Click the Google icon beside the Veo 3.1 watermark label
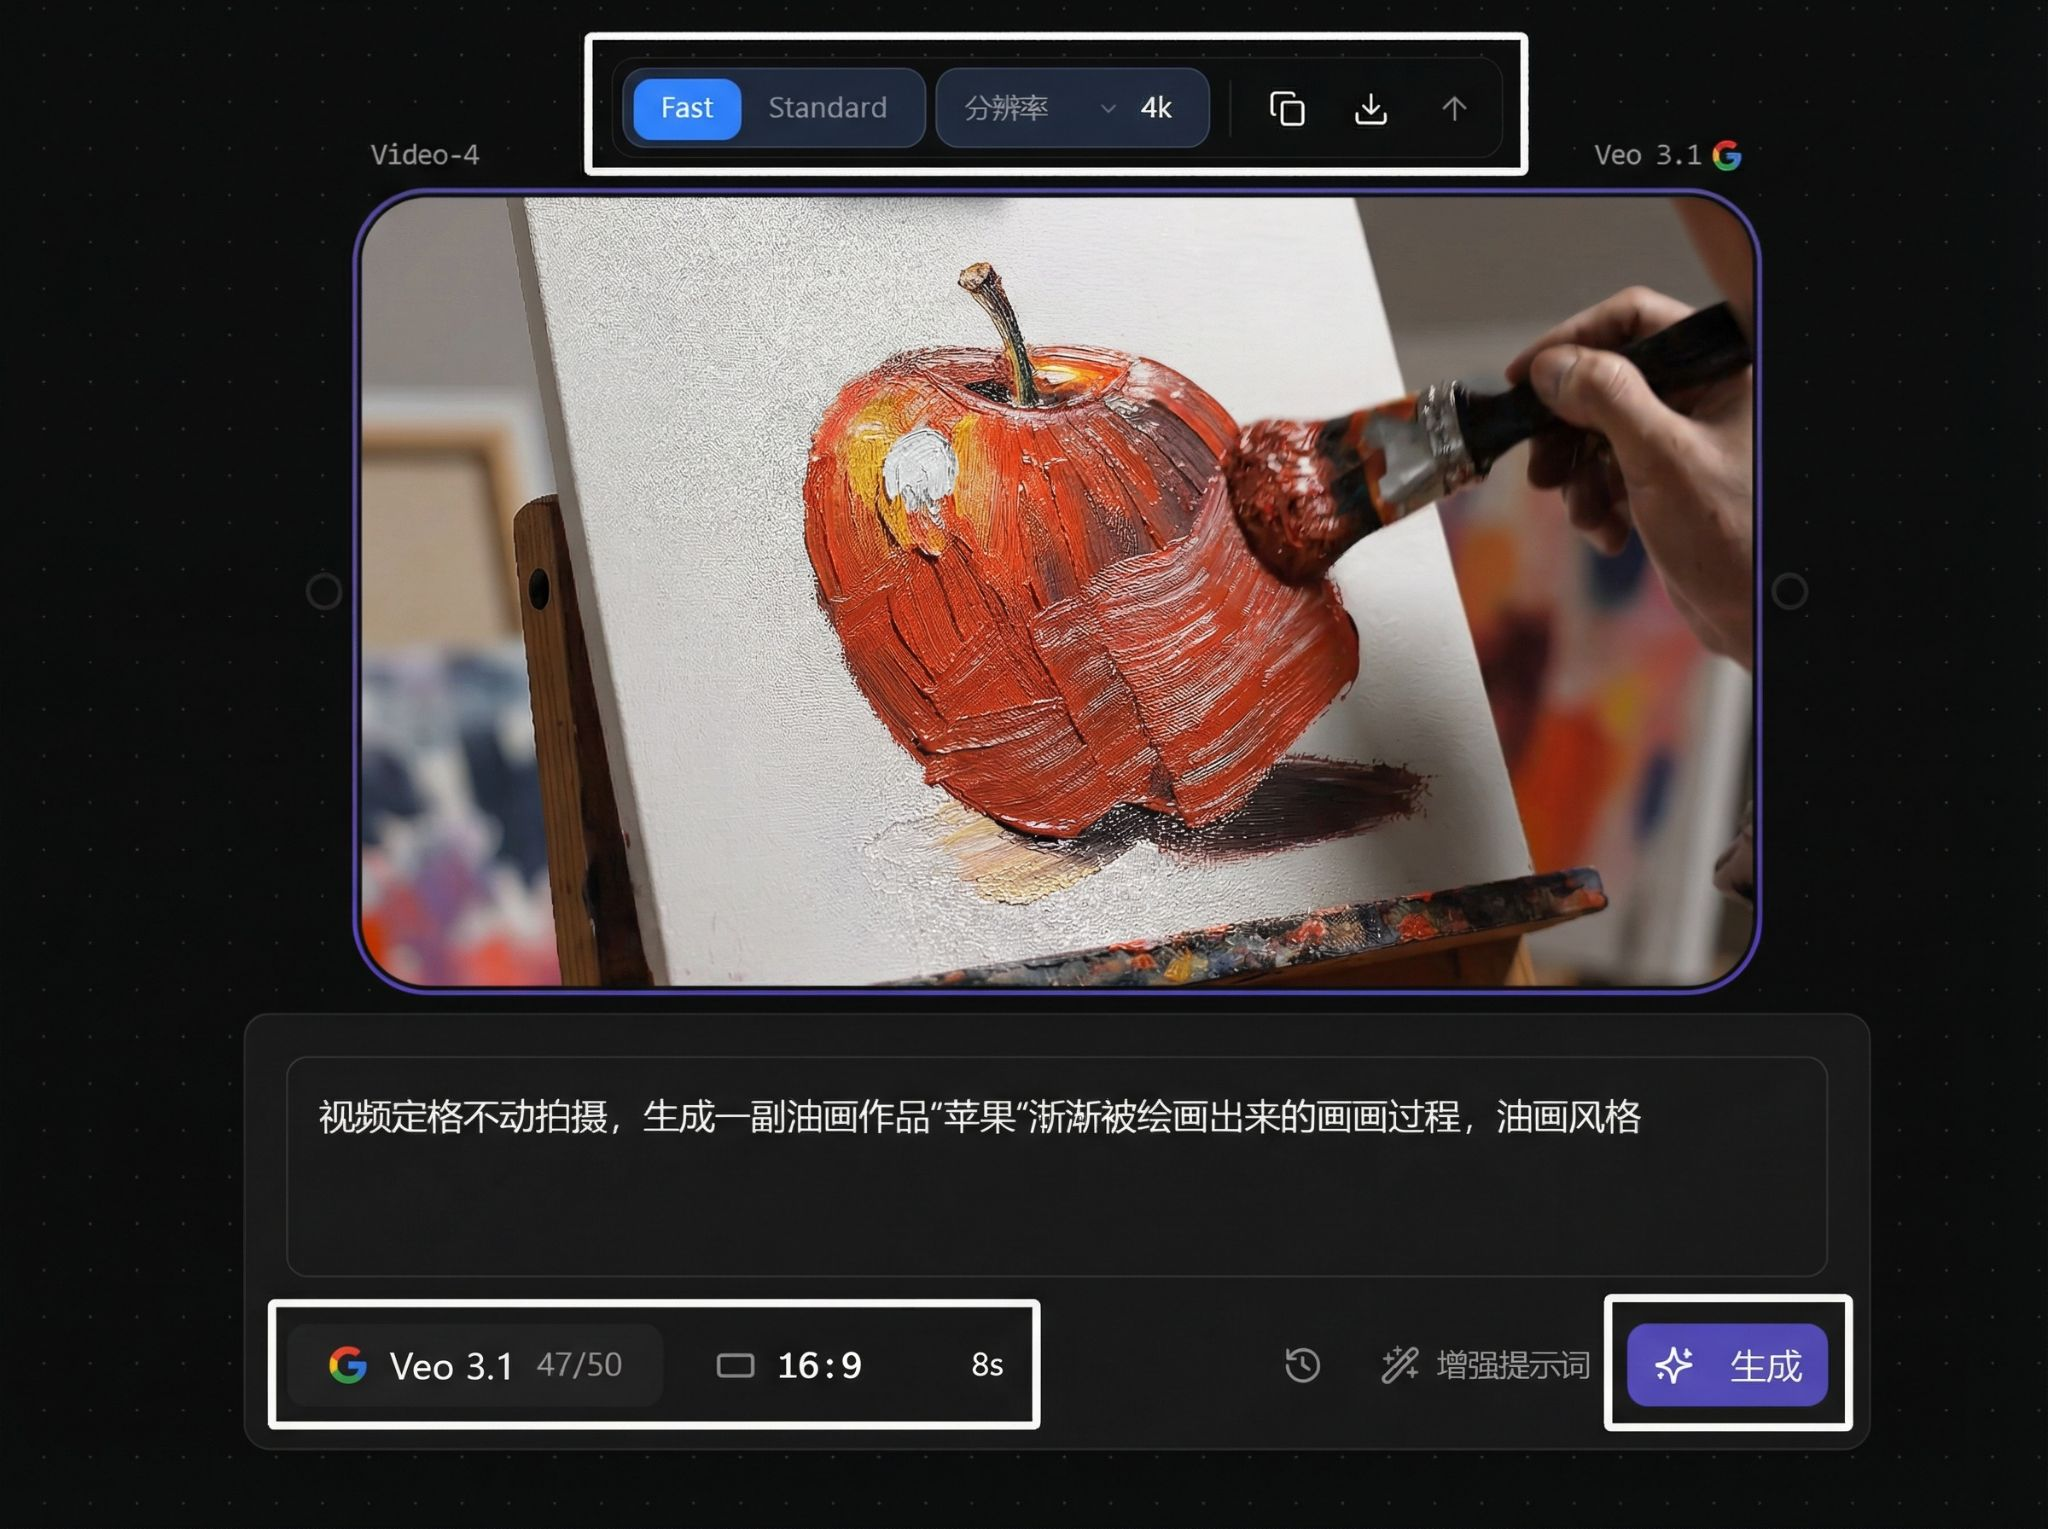 point(1729,153)
